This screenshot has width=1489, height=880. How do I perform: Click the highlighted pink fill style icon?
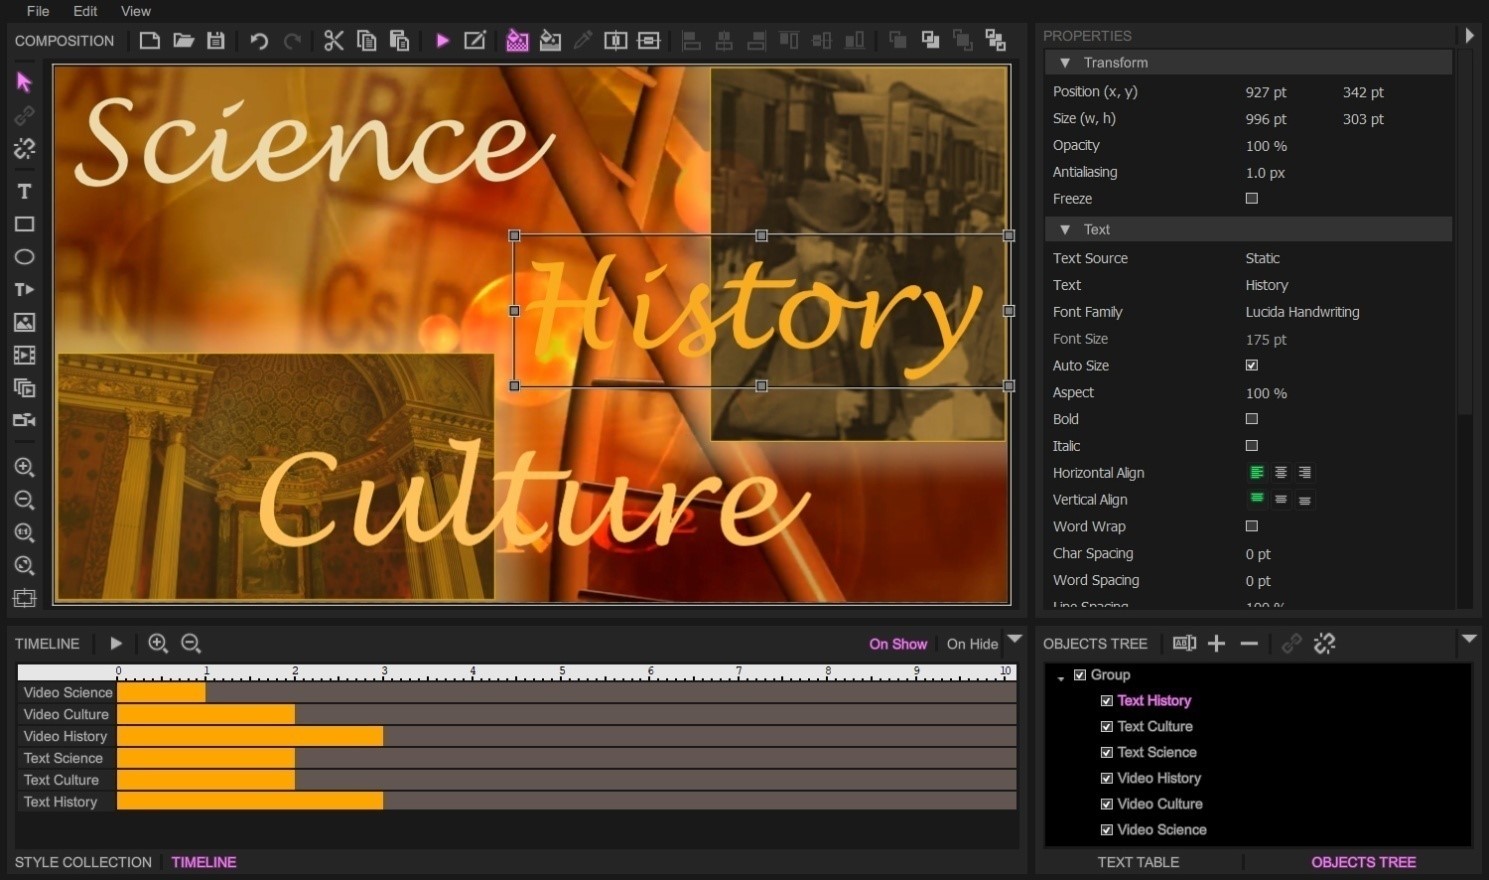click(517, 40)
